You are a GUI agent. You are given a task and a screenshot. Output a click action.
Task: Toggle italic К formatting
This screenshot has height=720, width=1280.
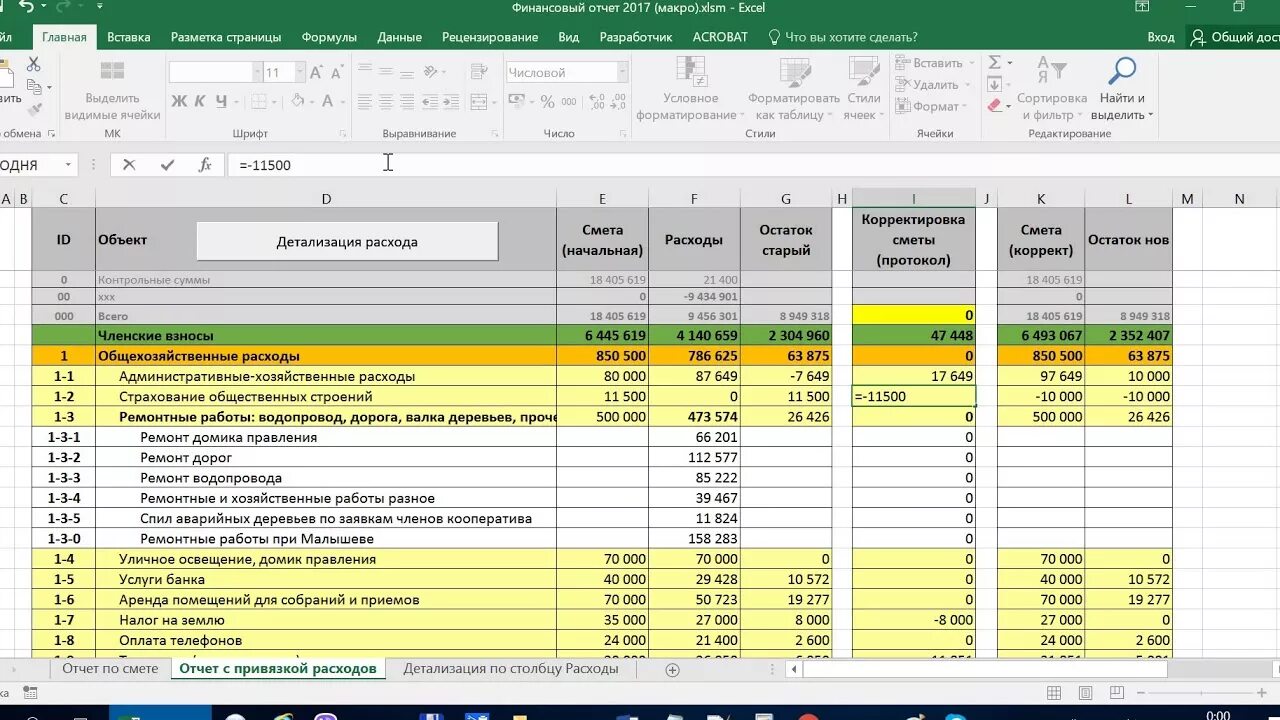[x=200, y=102]
